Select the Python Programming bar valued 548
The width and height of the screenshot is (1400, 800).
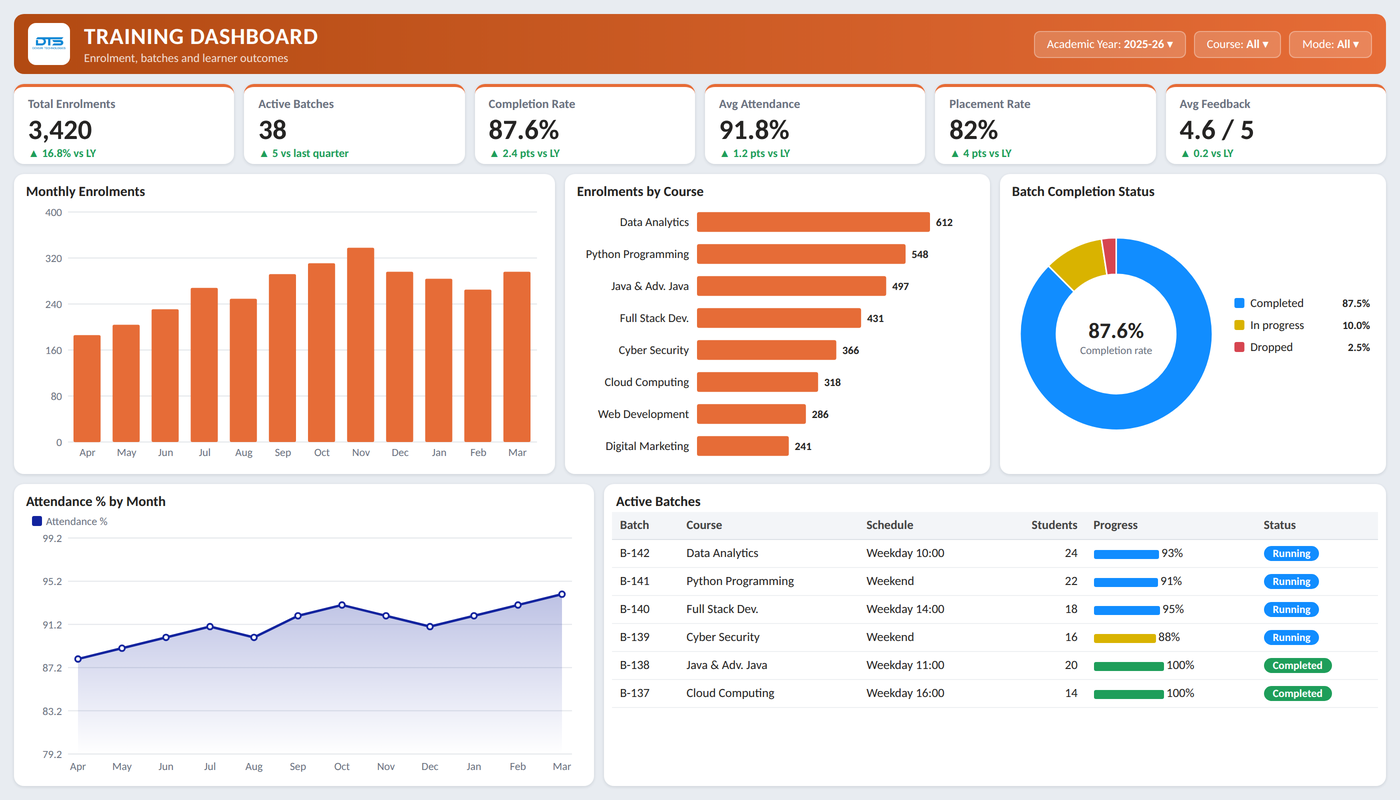click(x=801, y=254)
